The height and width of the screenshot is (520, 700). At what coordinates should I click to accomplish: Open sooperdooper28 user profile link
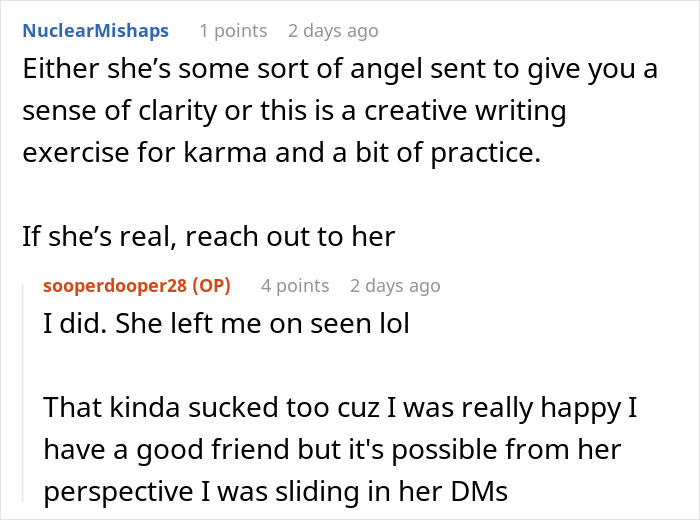tap(115, 285)
